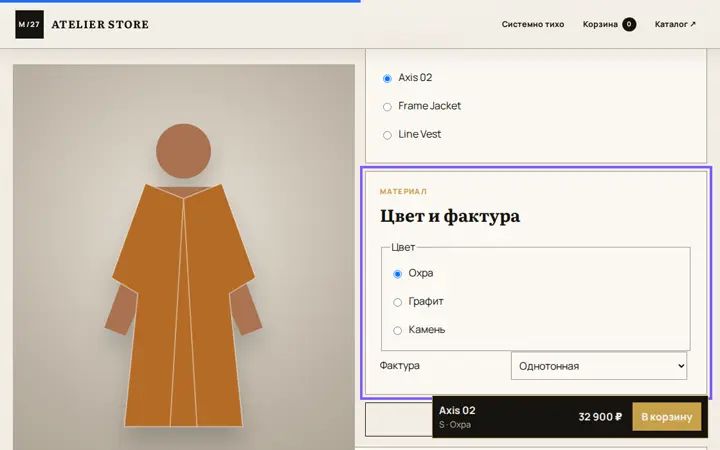The height and width of the screenshot is (450, 720).
Task: Click the Axis 02 title in sticky bar
Action: 457,411
